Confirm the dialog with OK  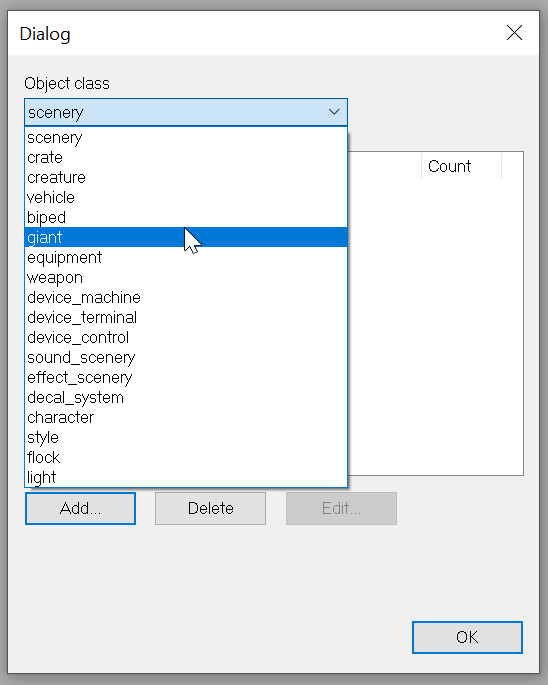pyautogui.click(x=467, y=637)
